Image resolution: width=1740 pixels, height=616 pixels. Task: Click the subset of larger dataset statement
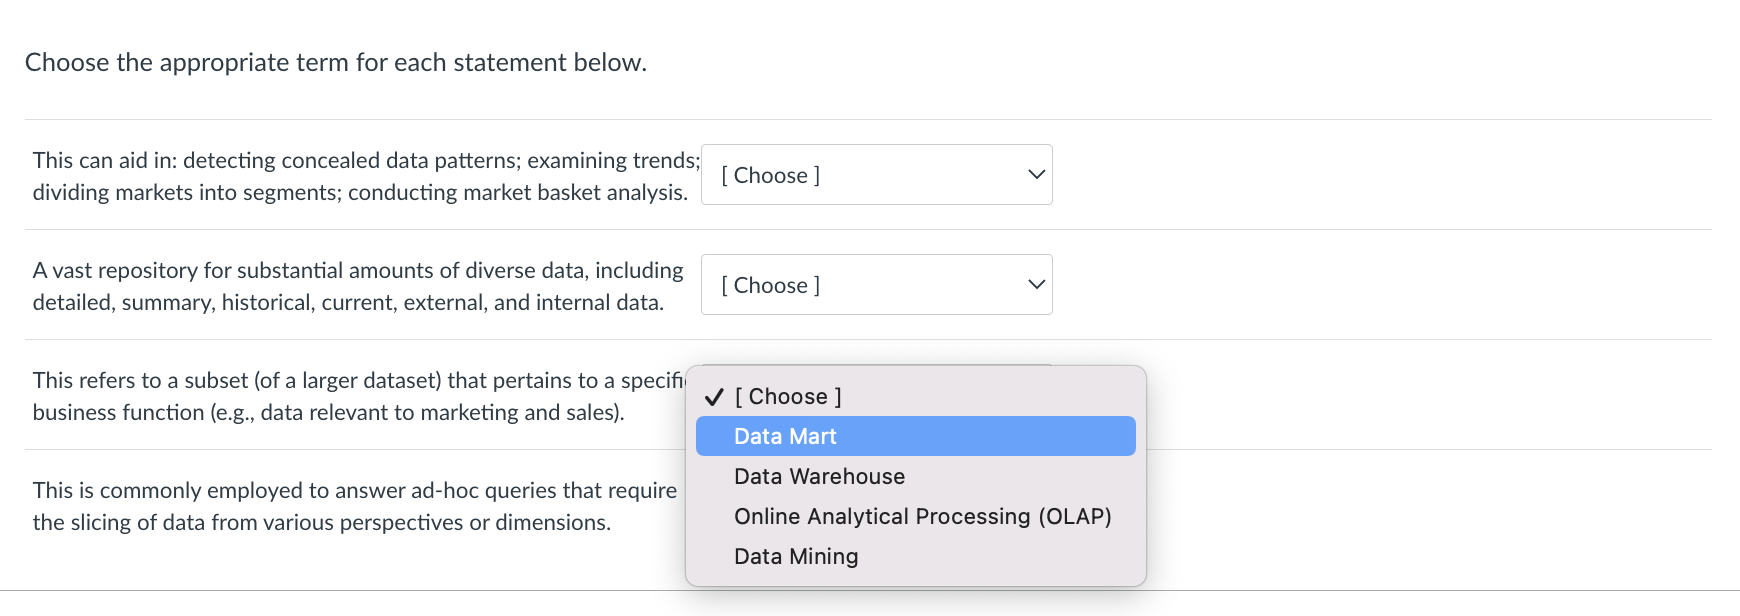coord(358,381)
